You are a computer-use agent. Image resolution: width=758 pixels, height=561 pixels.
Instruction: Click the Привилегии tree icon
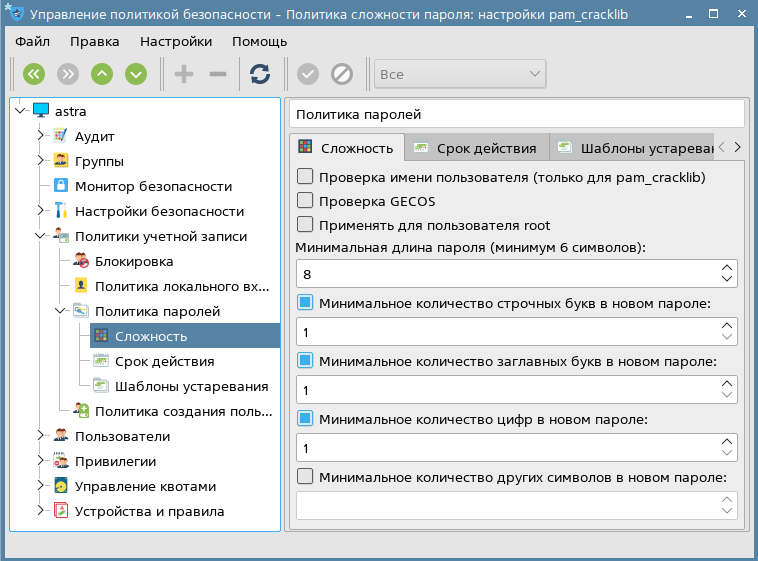60,461
